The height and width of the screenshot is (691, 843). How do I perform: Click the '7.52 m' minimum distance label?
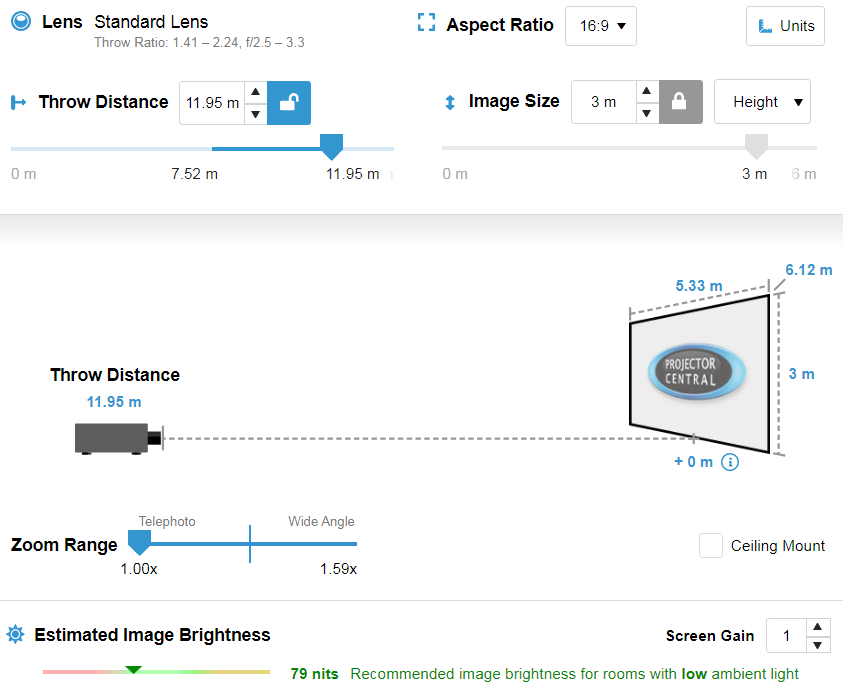click(195, 174)
